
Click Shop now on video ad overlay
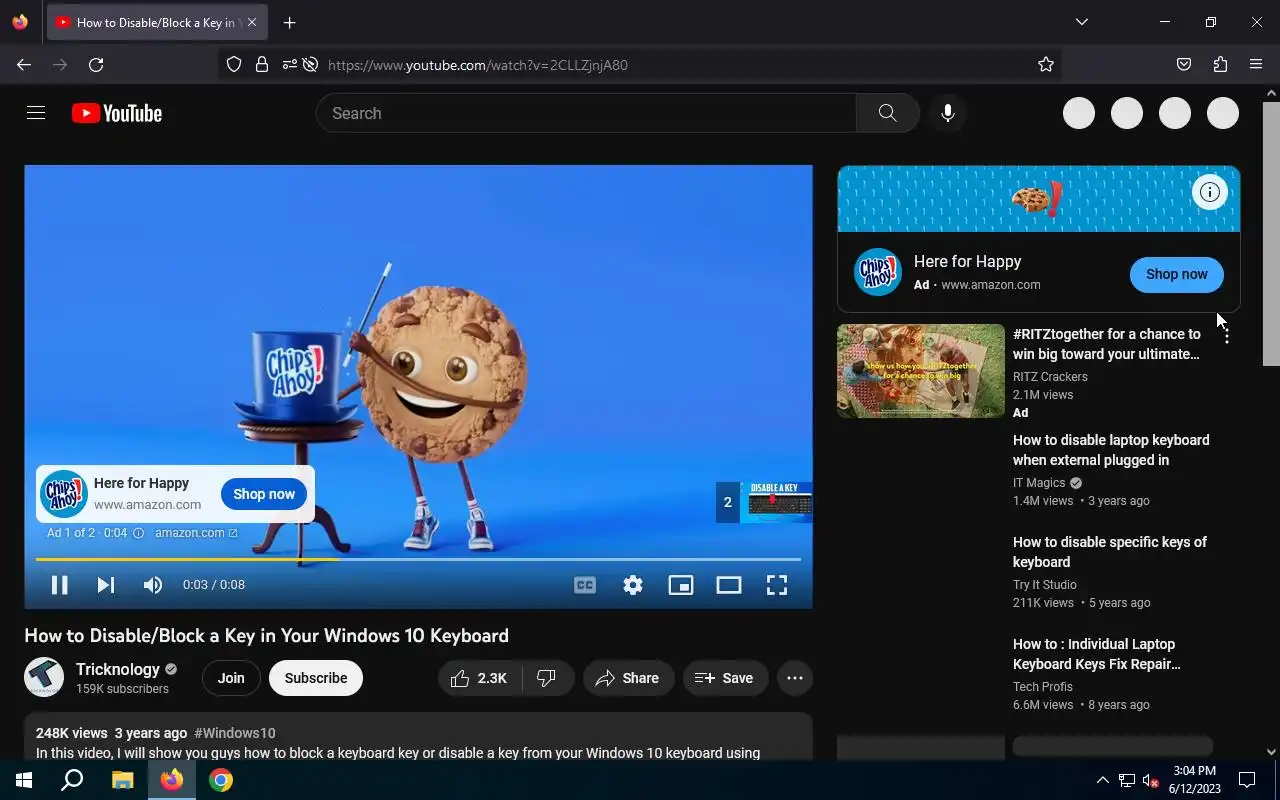(x=264, y=494)
